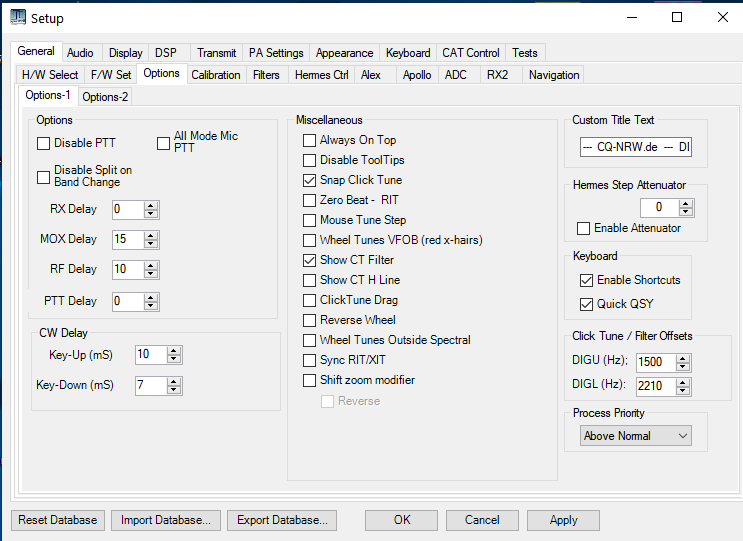743x541 pixels.
Task: Click the Reset Database button
Action: (x=58, y=520)
